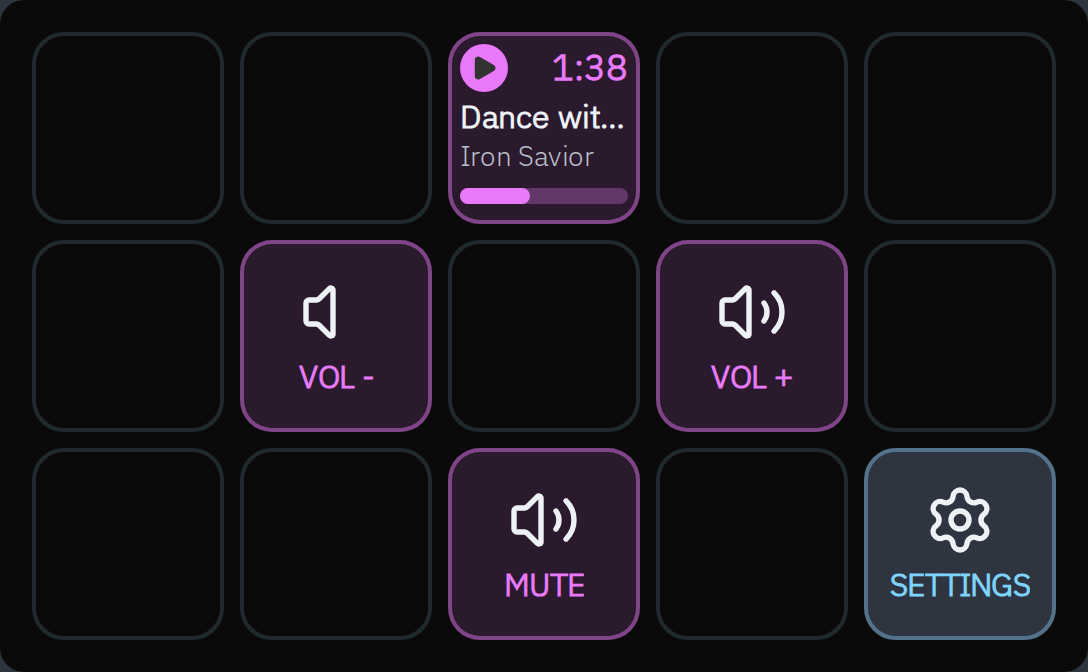Select the empty slot directly above SETTINGS key
Image resolution: width=1088 pixels, height=672 pixels.
coord(960,336)
